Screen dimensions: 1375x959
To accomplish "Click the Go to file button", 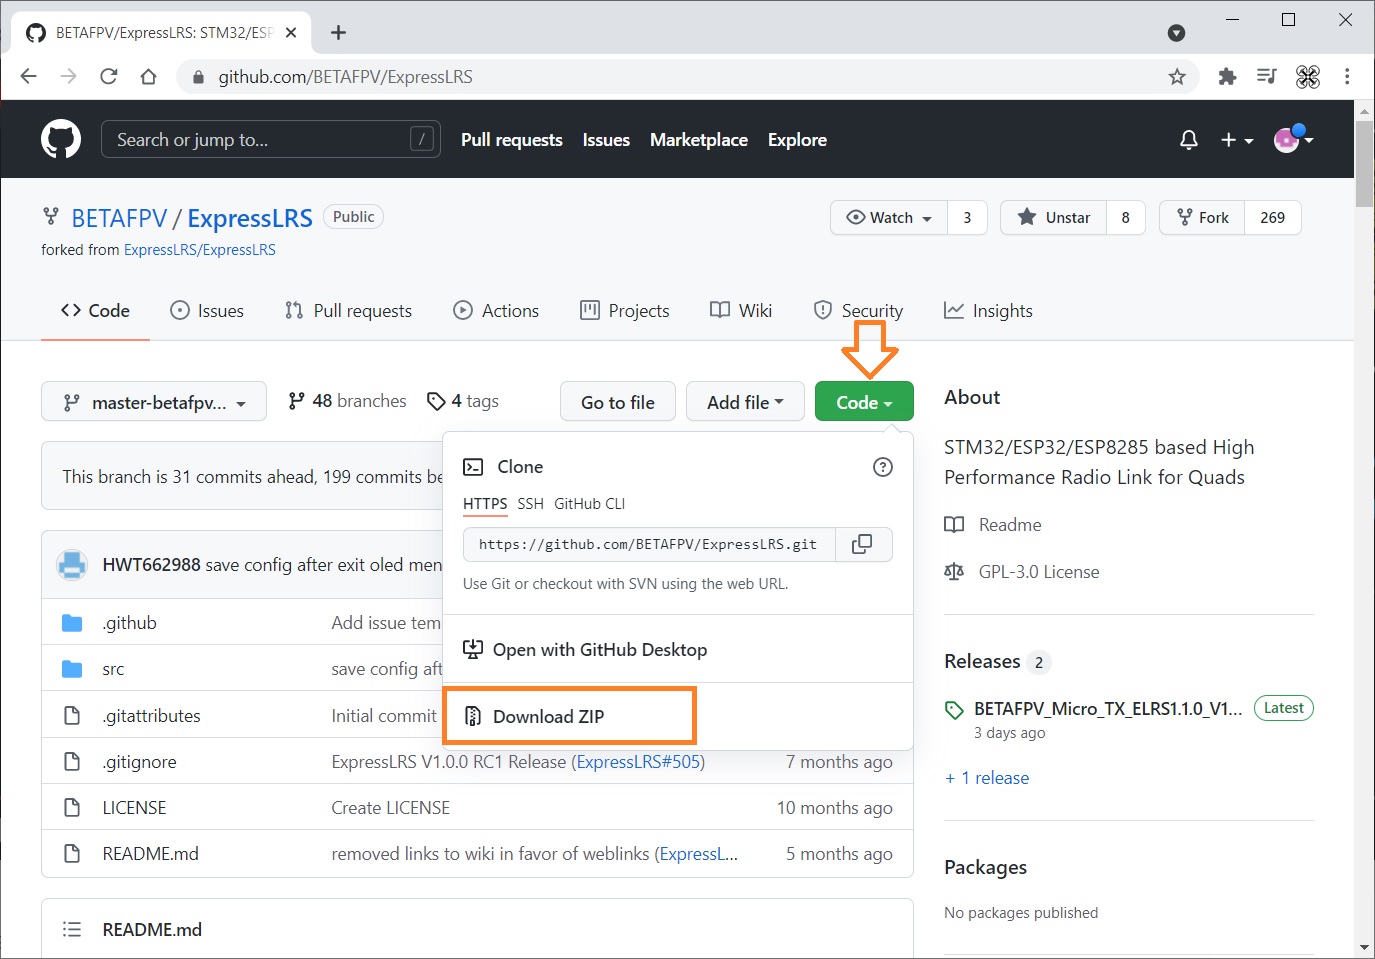I will (618, 402).
